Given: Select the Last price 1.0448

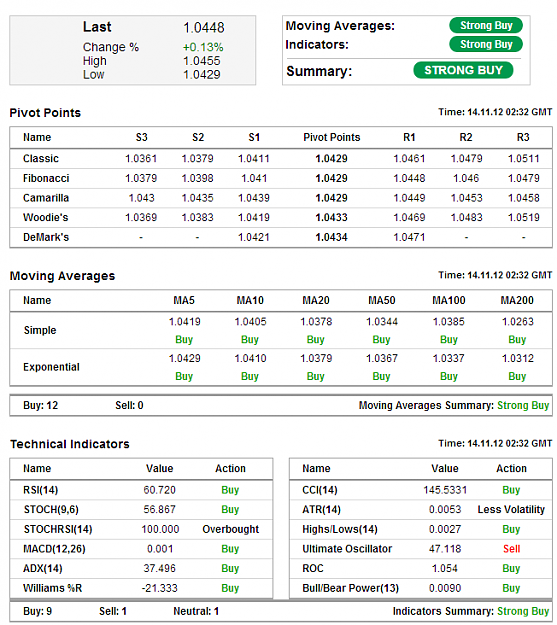Looking at the screenshot, I should (x=204, y=28).
